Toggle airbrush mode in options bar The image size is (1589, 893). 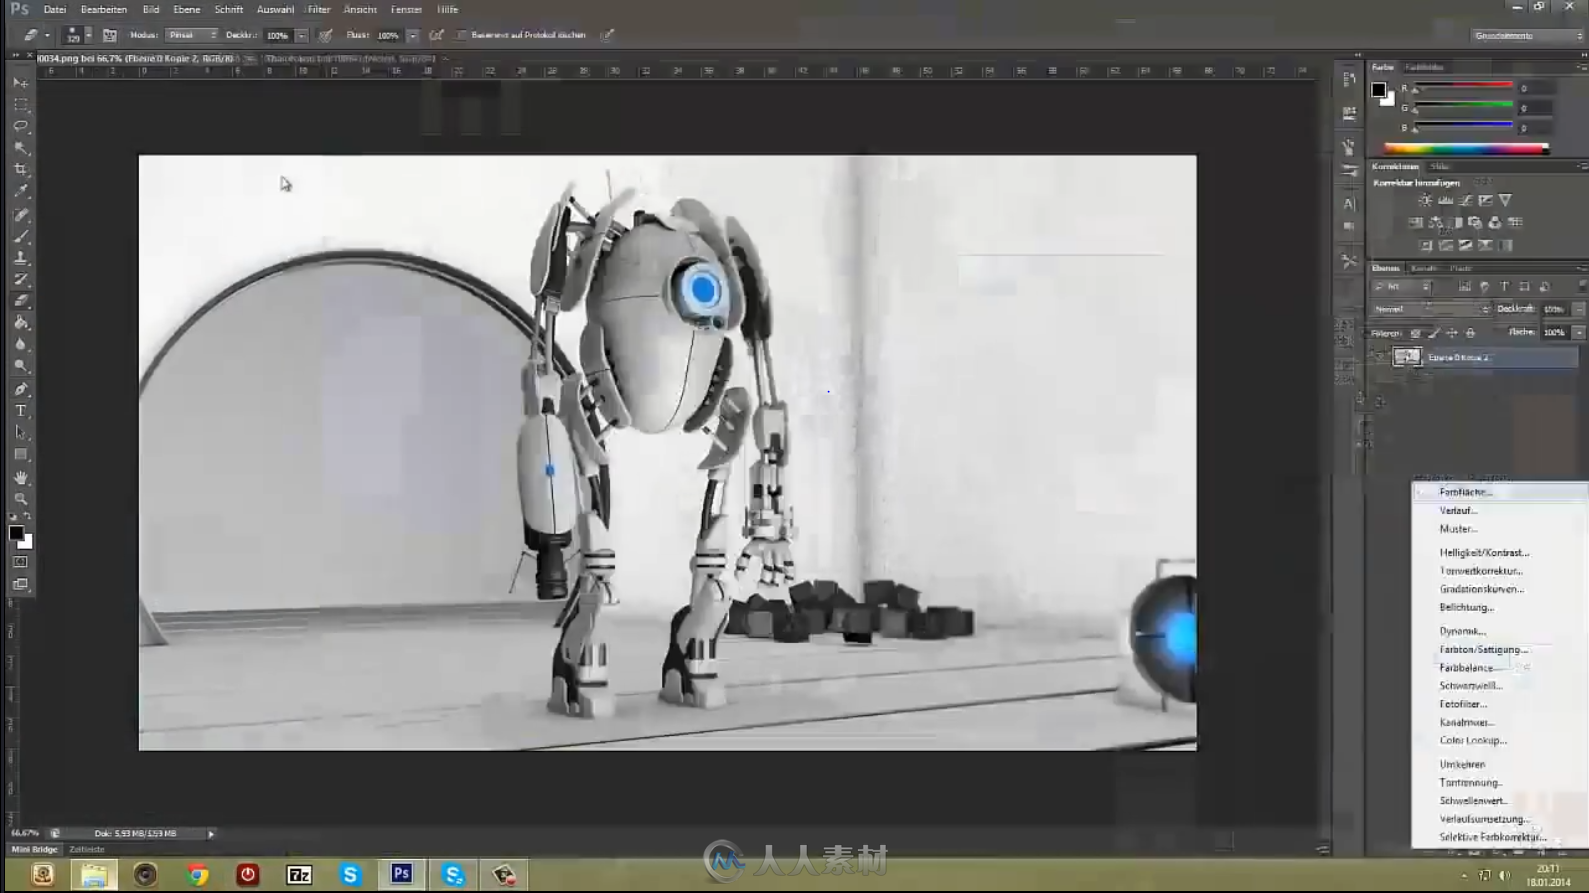(x=436, y=35)
